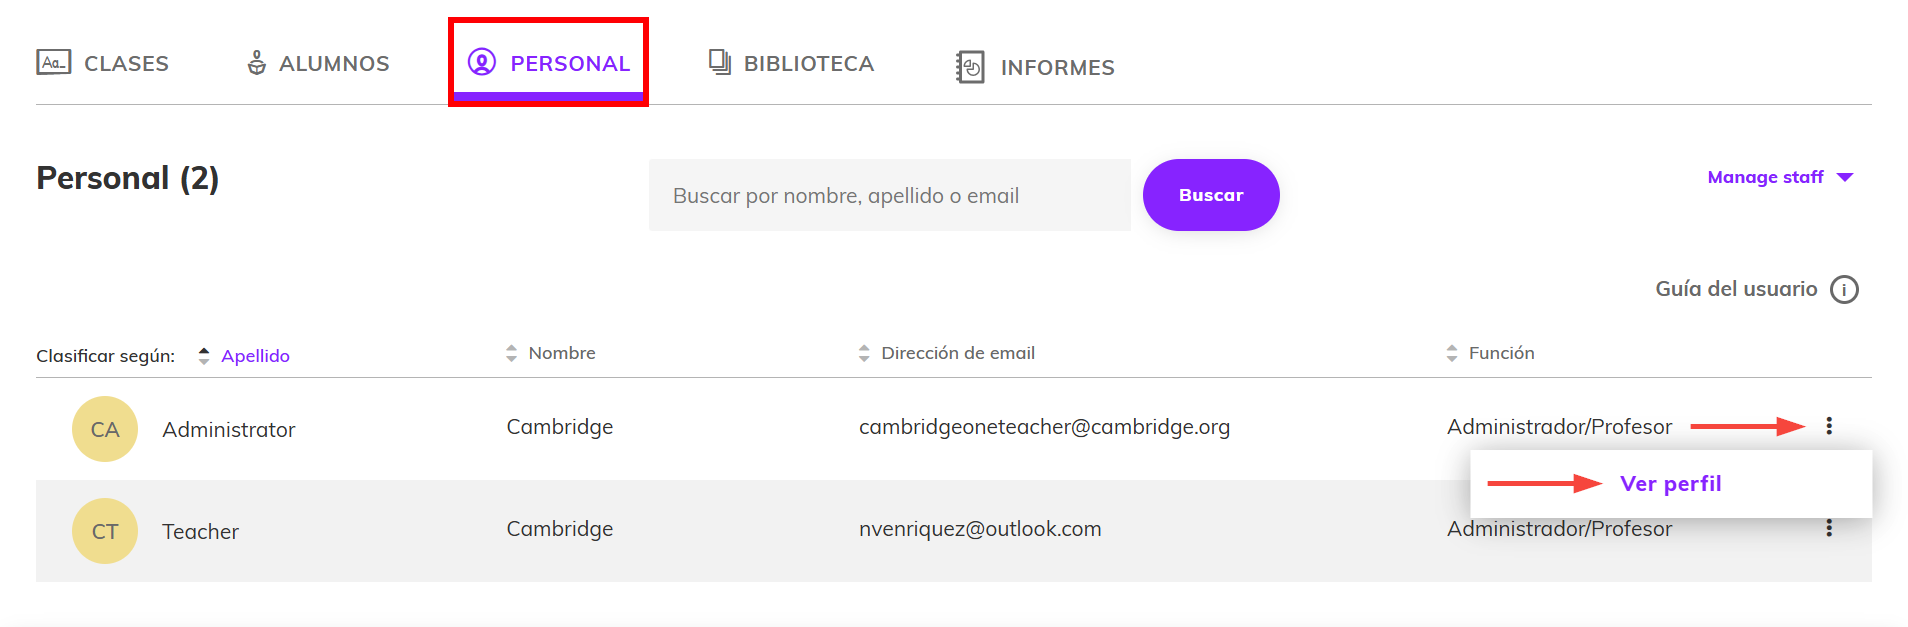
Task: Go to the Biblioteca tab
Action: 791,63
